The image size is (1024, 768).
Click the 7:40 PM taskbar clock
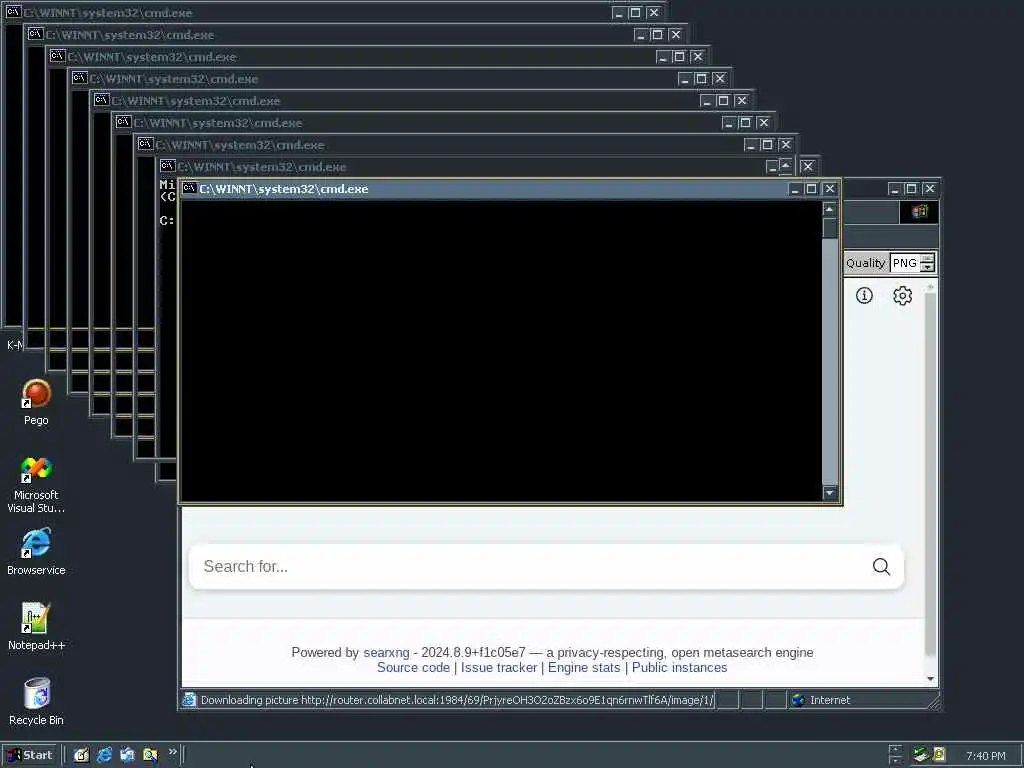click(985, 756)
